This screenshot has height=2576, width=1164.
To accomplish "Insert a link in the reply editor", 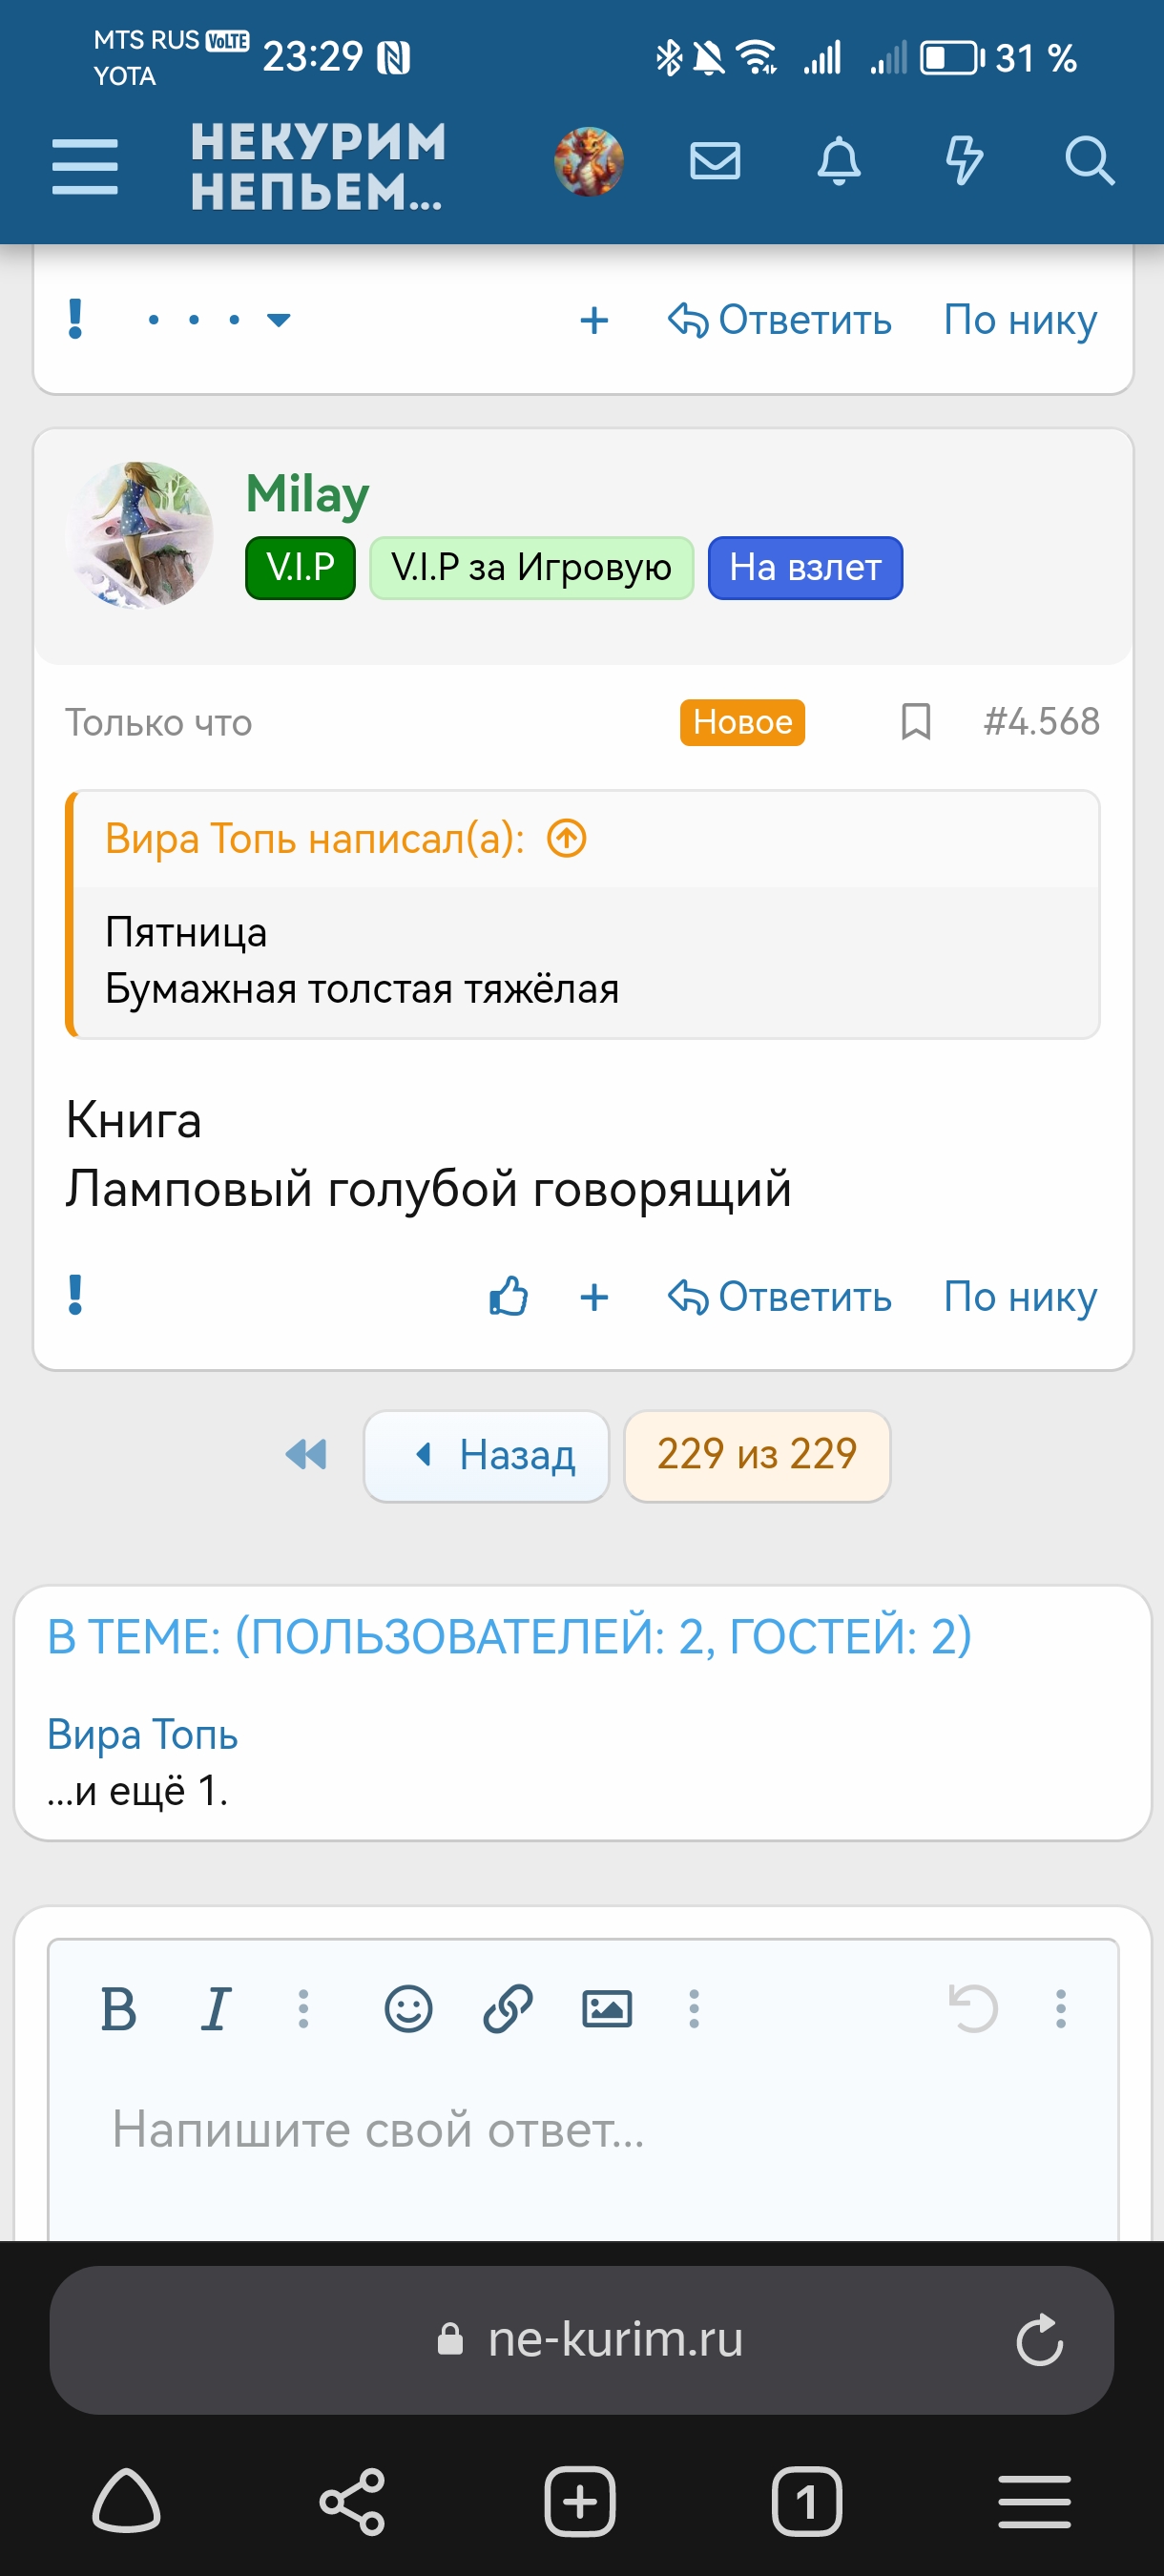I will pos(508,2007).
